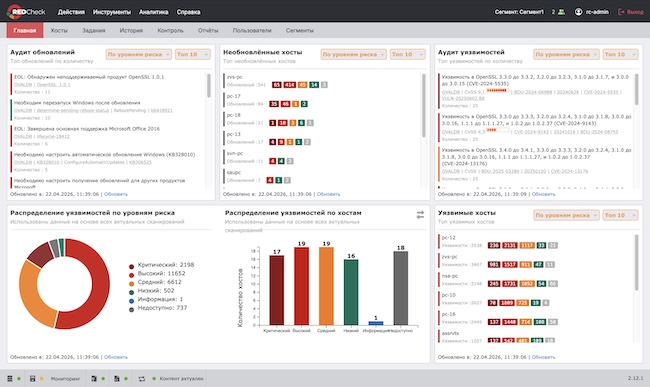Click the REDCheck logo
This screenshot has height=387, width=650.
coord(26,12)
